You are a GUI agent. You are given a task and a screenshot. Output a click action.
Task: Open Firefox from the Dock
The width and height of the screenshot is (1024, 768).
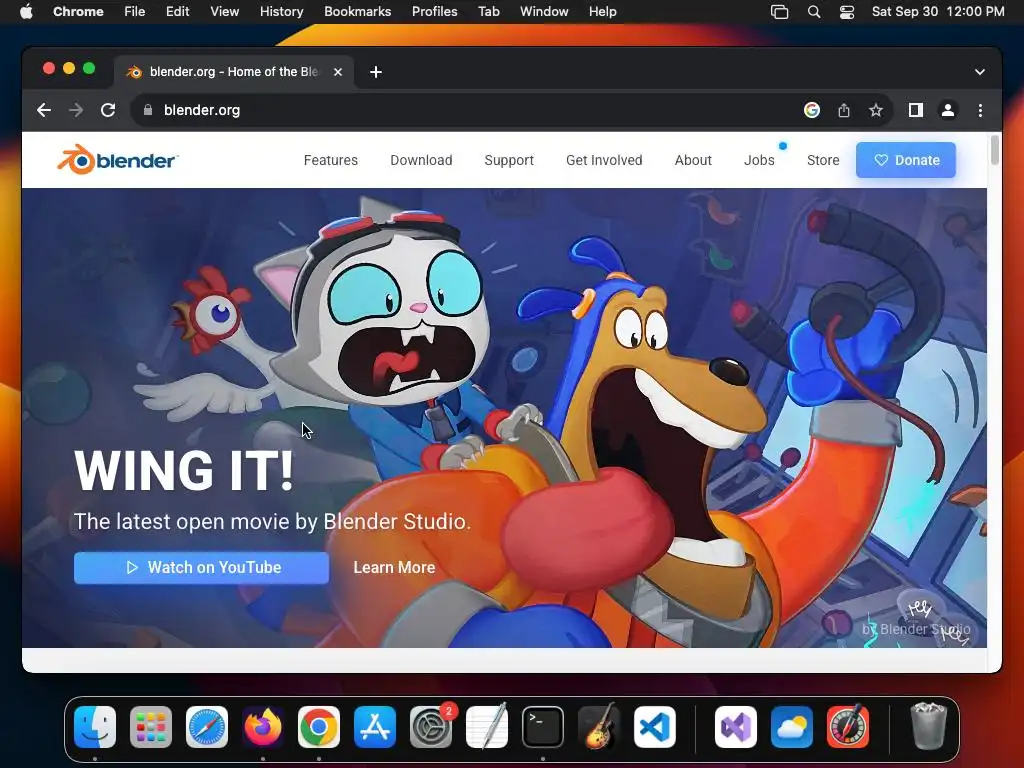coord(263,727)
